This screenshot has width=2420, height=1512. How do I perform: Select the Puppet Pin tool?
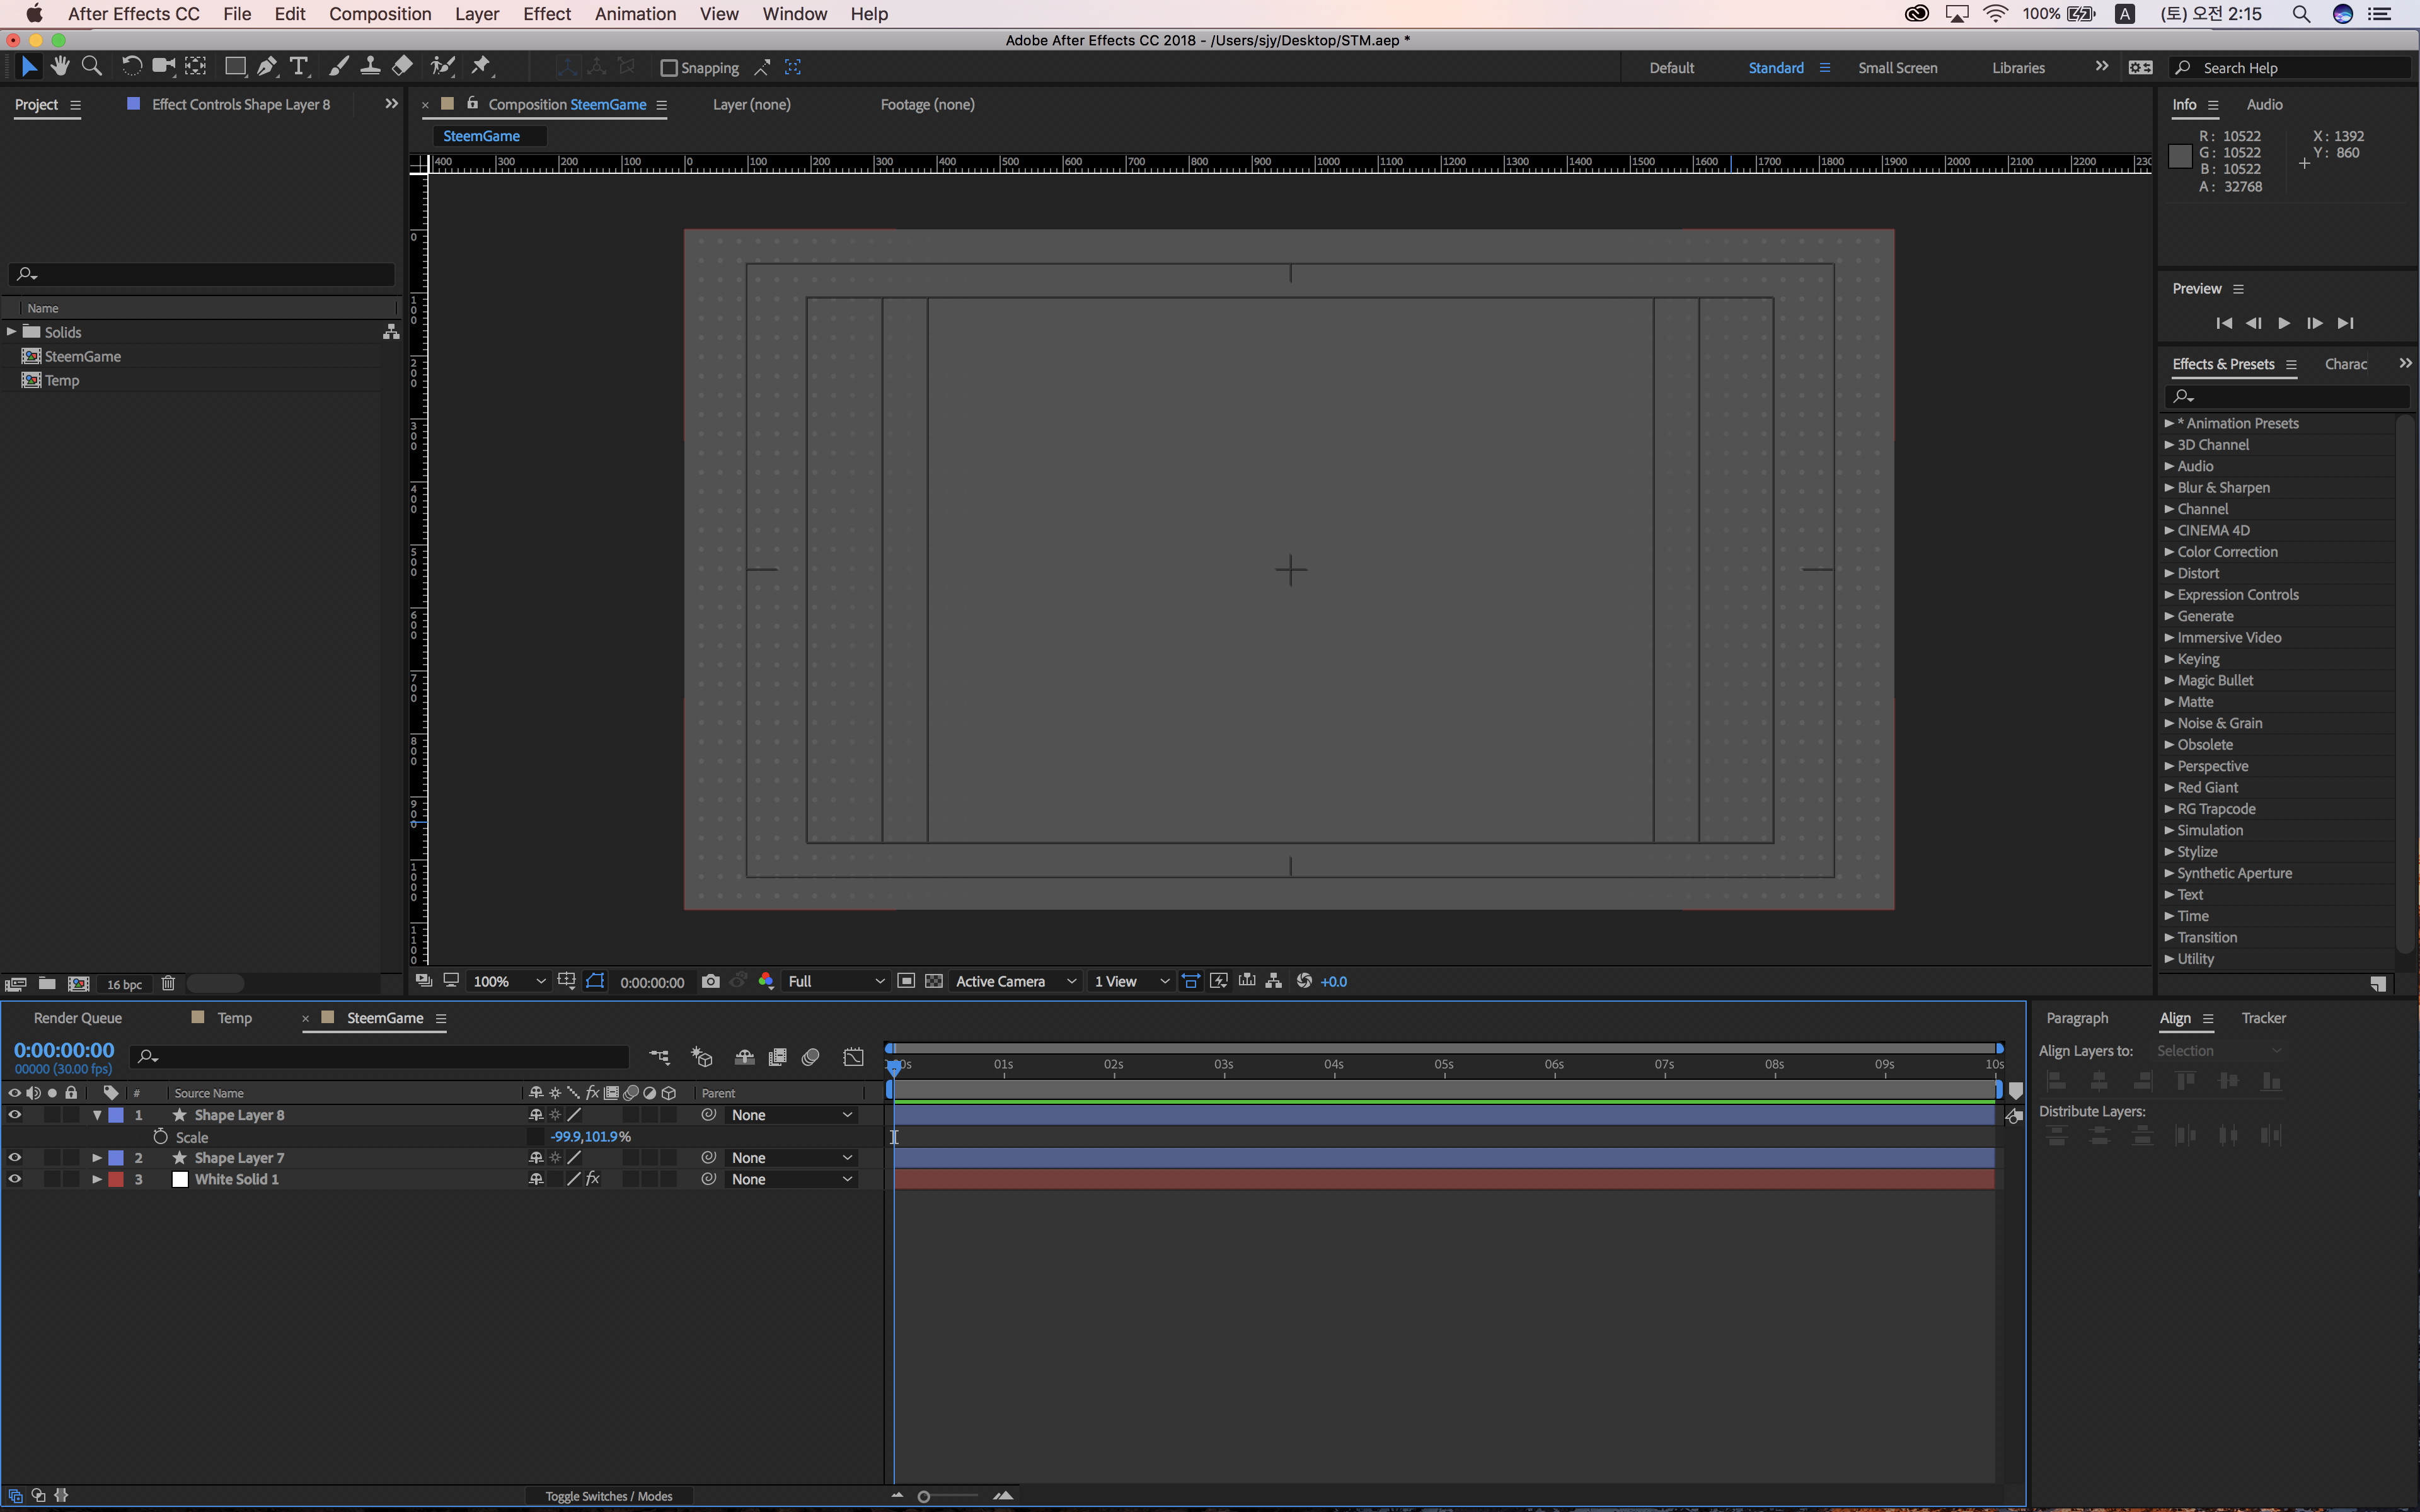click(481, 66)
